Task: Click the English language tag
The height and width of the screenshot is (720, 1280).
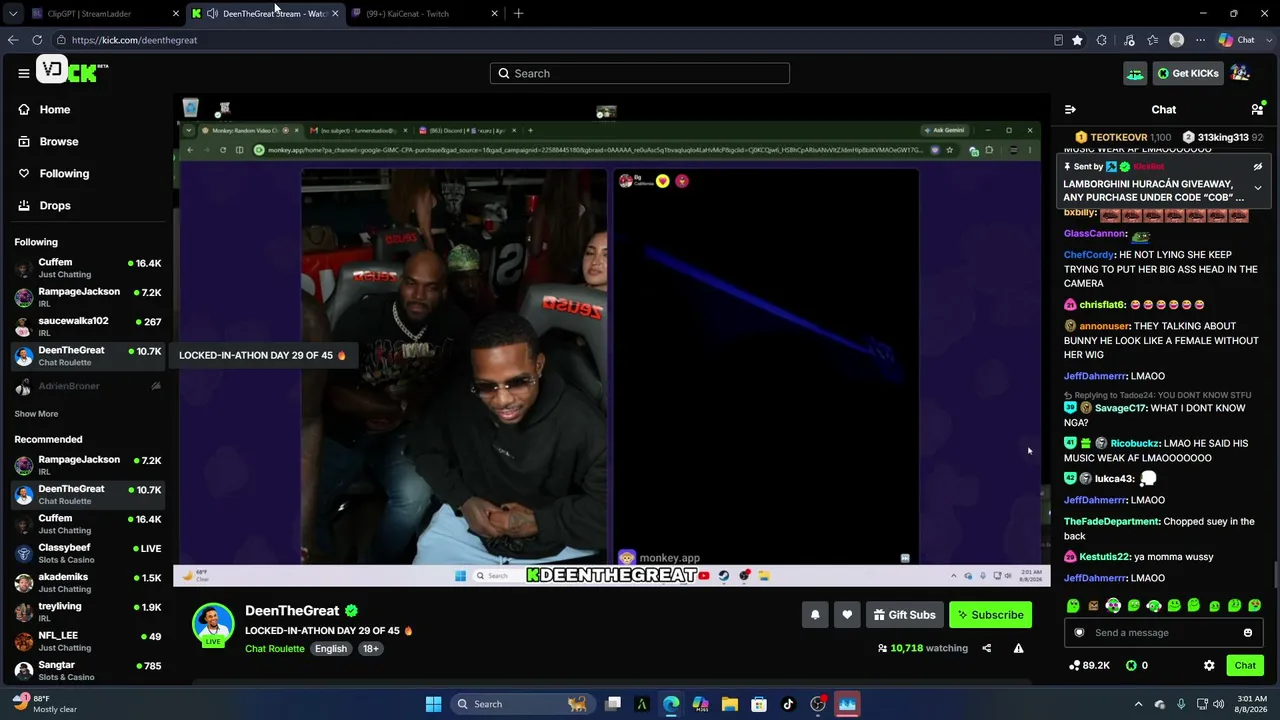Action: coord(331,649)
